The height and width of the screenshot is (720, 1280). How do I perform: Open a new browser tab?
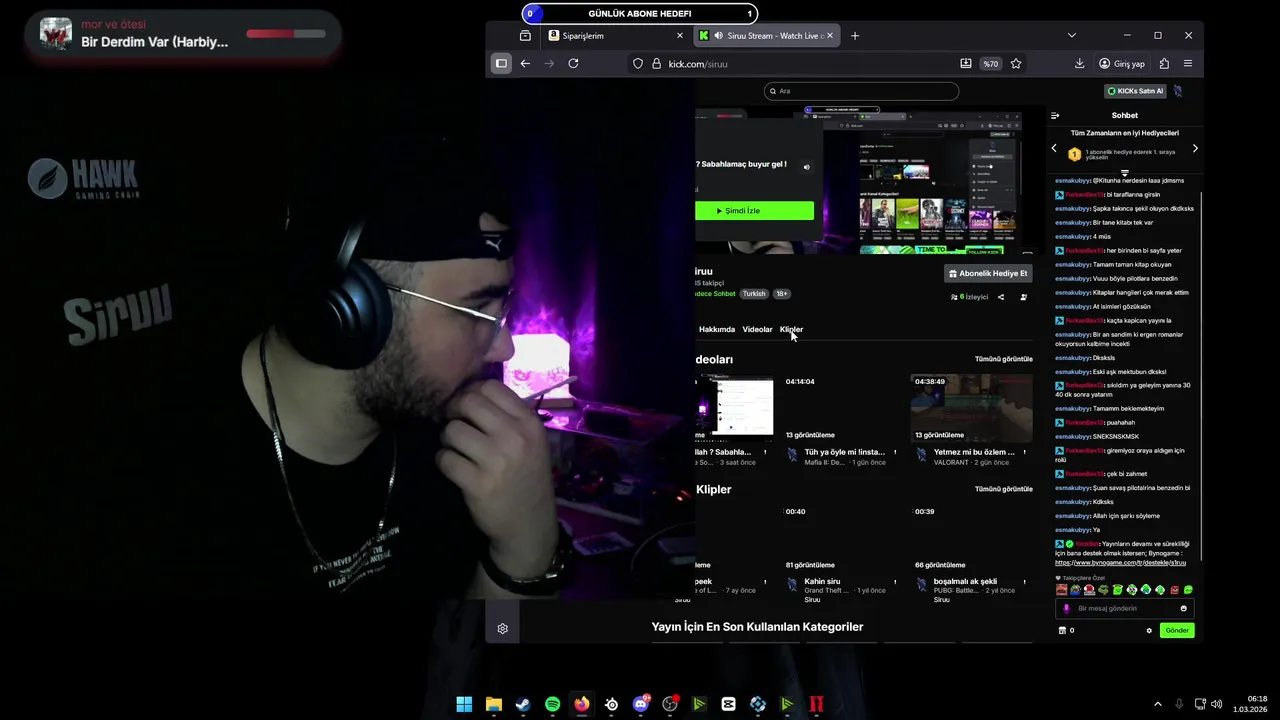pos(854,36)
